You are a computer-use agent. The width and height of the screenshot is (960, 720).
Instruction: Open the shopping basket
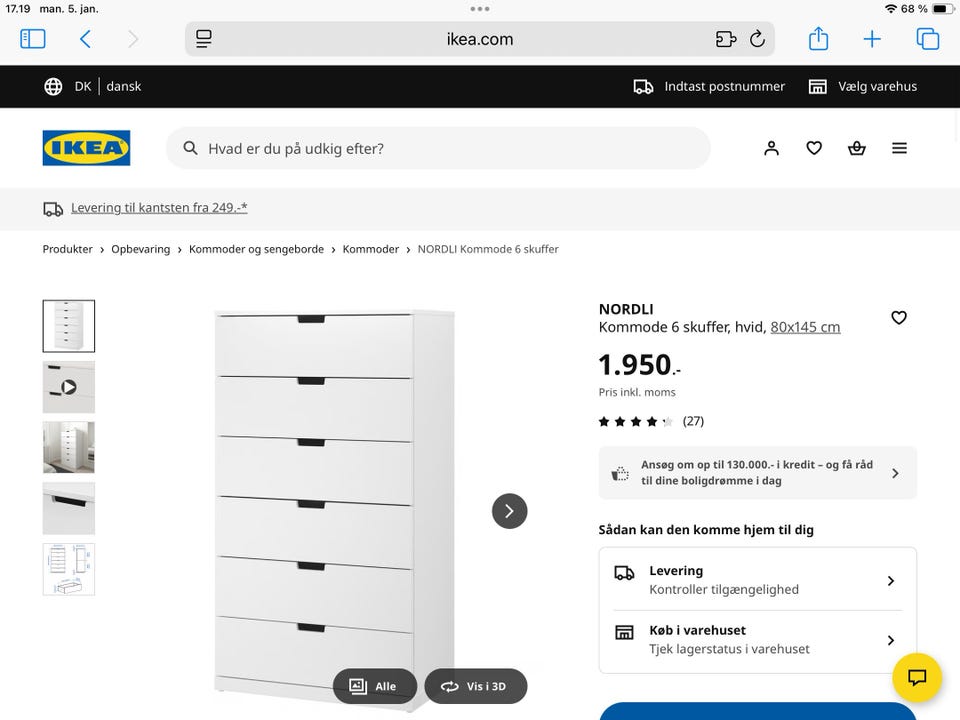[x=857, y=148]
